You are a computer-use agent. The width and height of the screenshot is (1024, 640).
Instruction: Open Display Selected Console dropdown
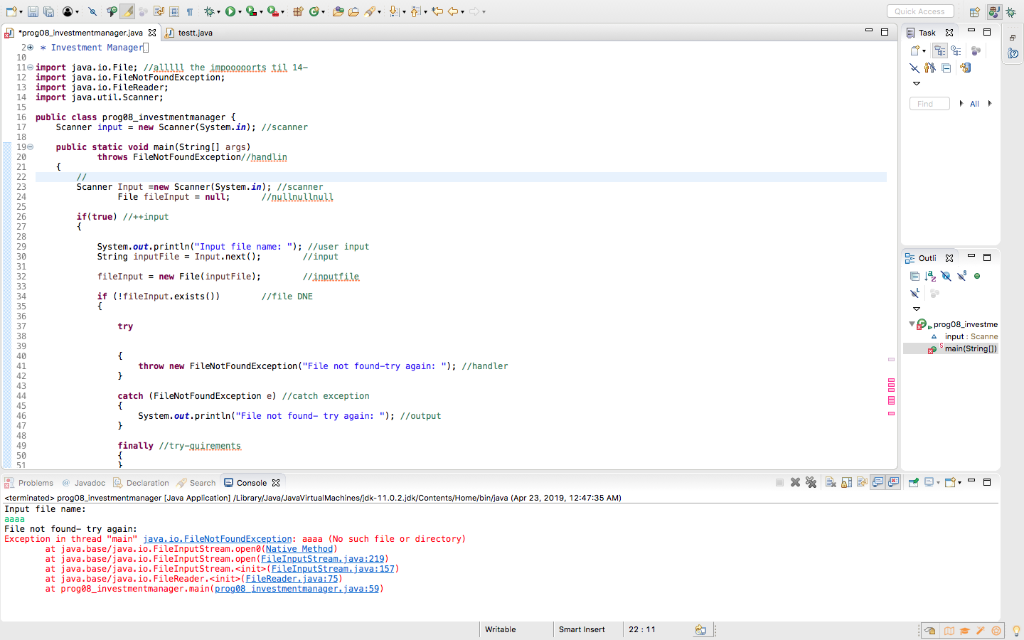pos(938,482)
